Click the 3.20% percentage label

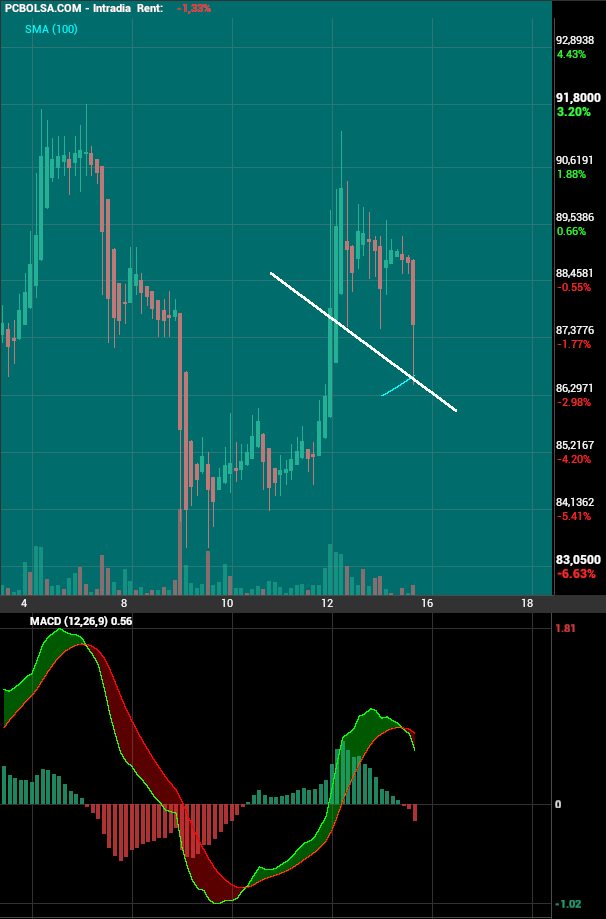pyautogui.click(x=574, y=112)
